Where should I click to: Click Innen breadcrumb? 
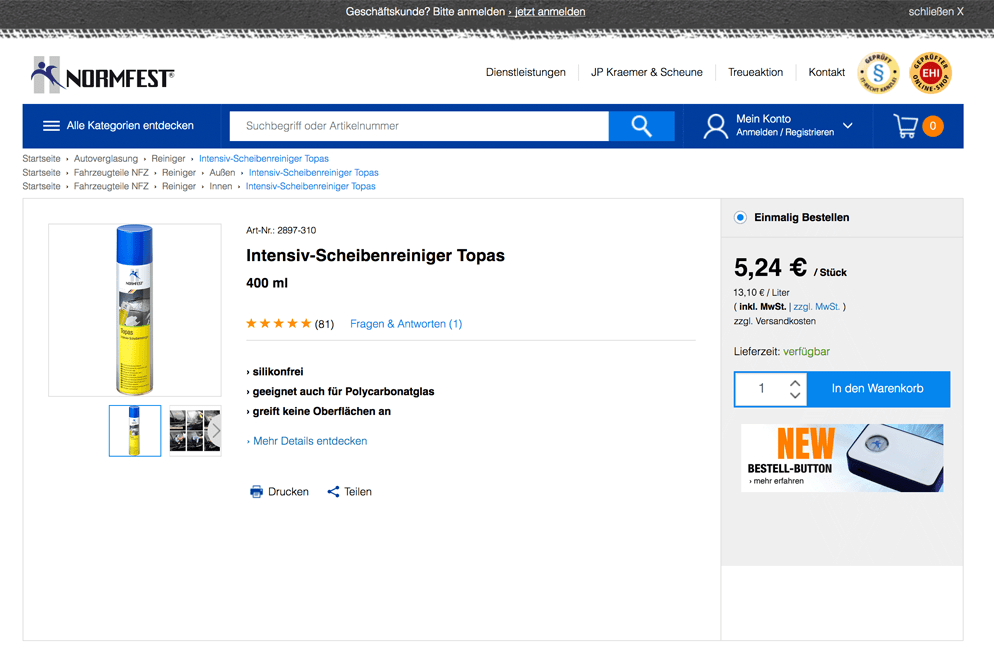(221, 186)
